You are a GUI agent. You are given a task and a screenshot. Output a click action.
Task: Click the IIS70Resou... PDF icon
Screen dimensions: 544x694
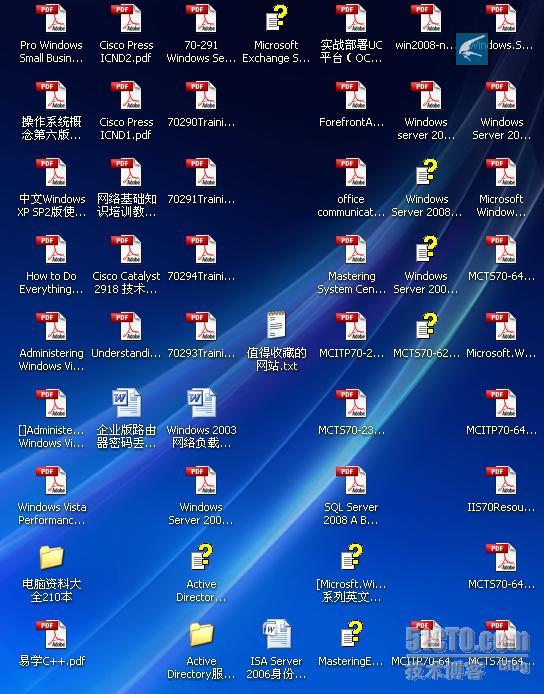(501, 481)
